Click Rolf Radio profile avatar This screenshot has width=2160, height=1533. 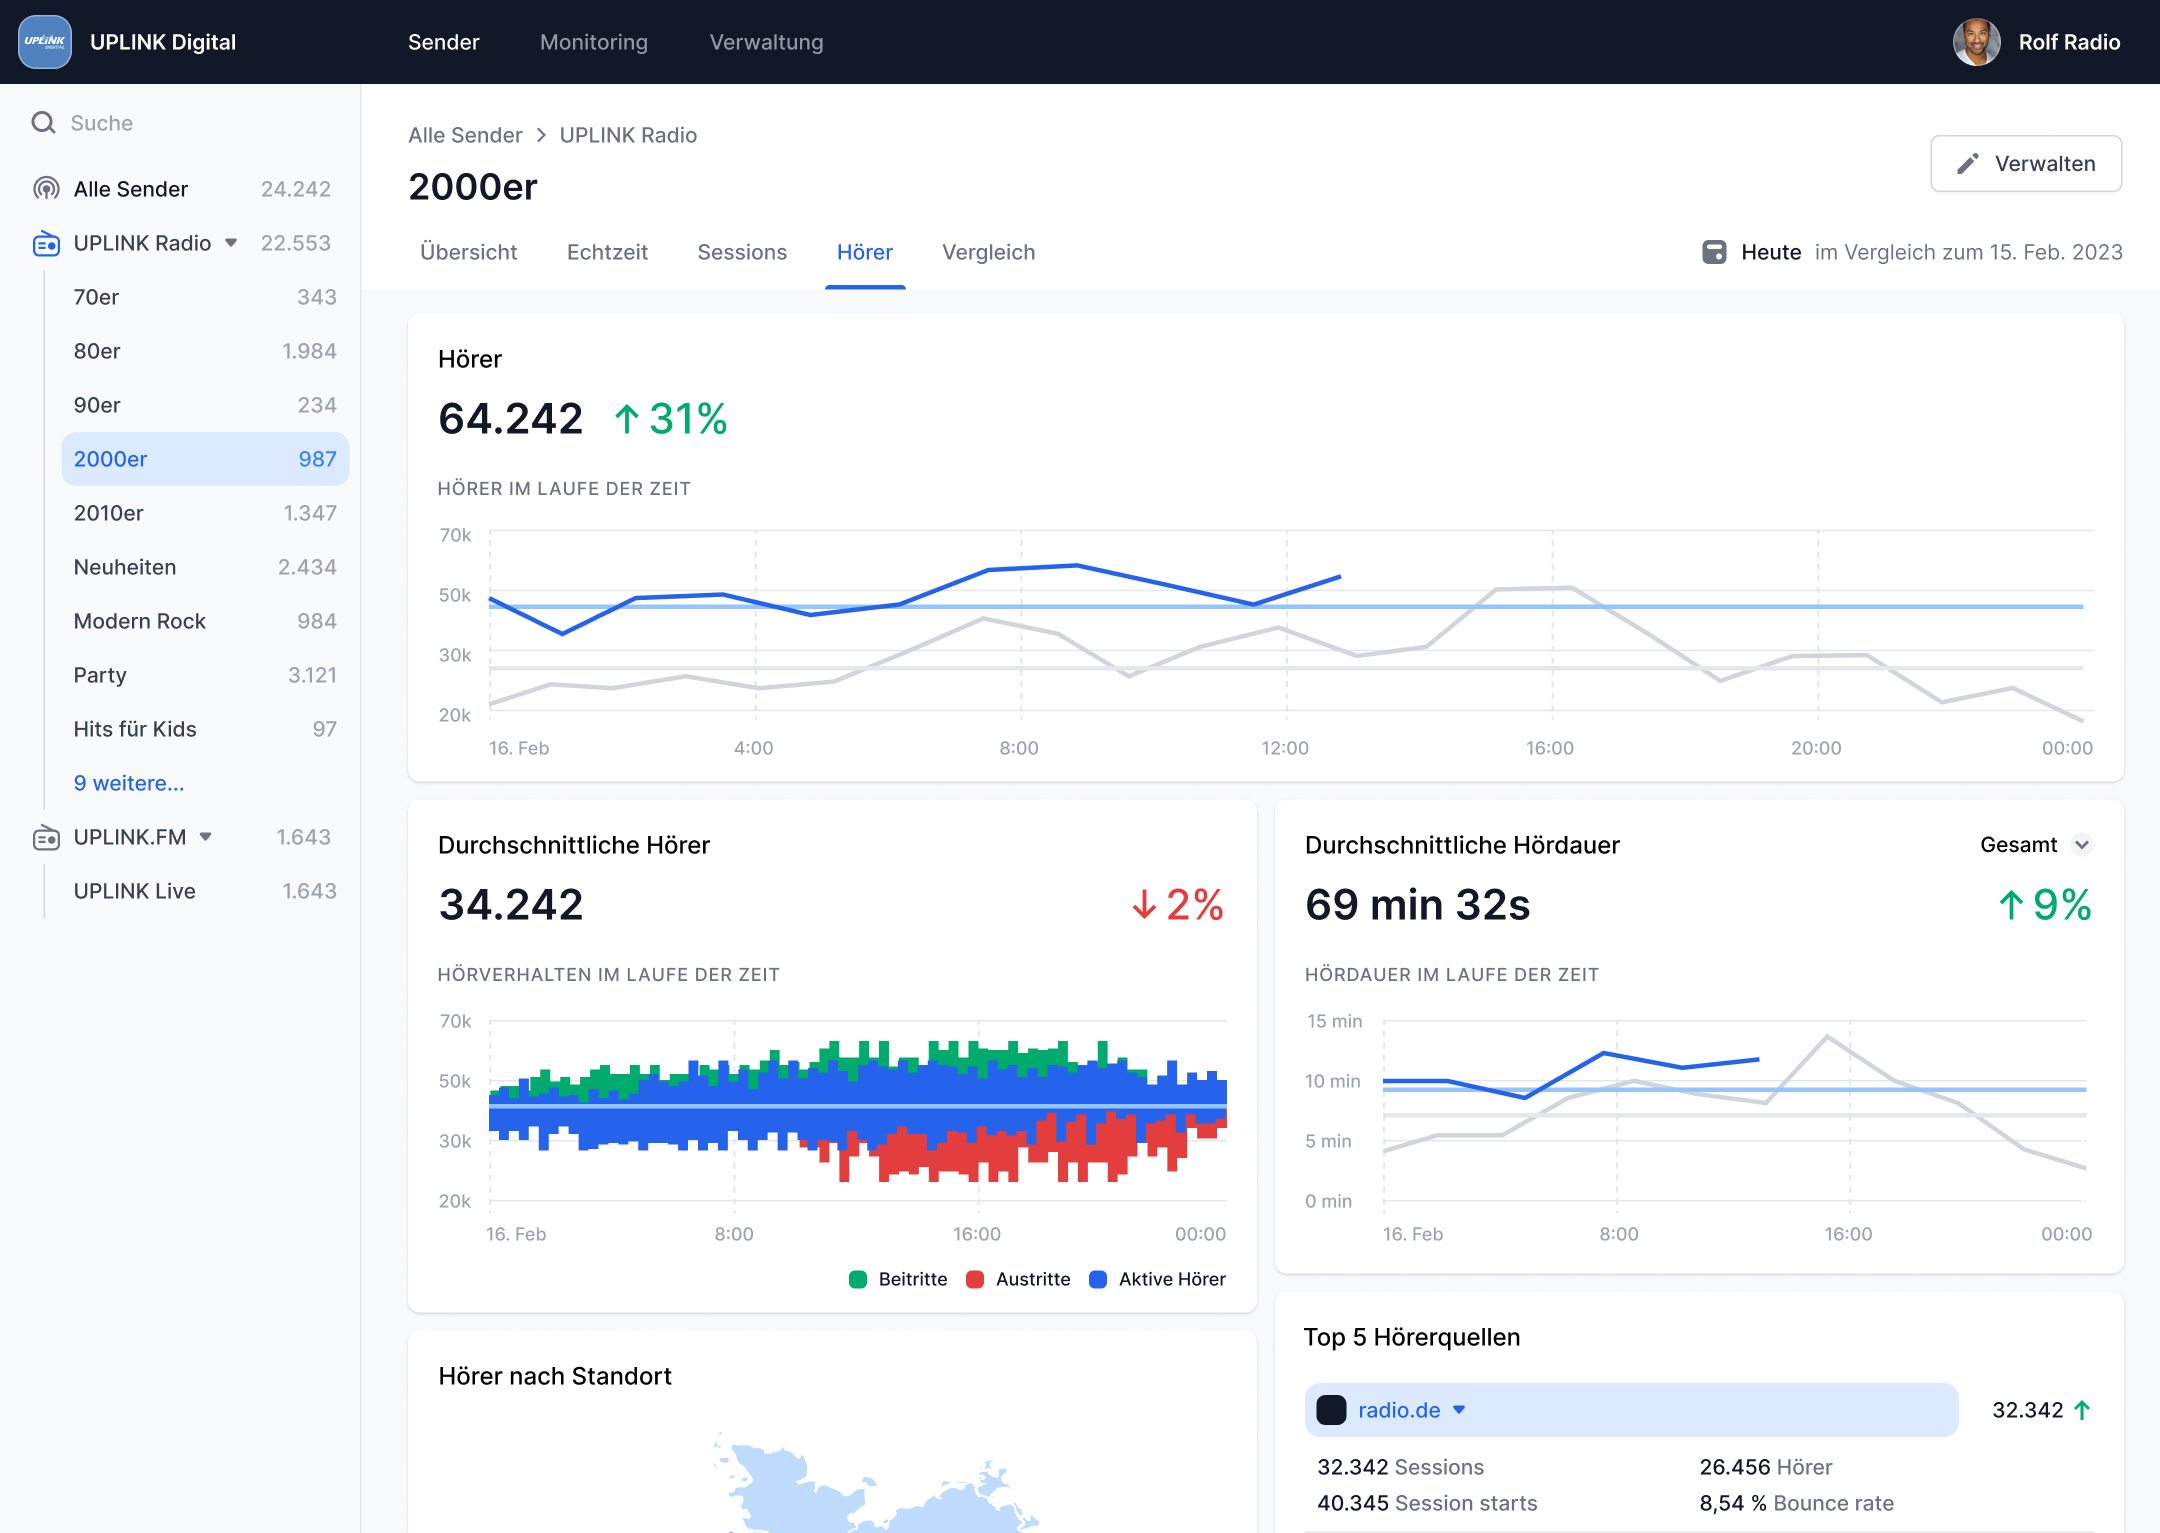pyautogui.click(x=1976, y=42)
